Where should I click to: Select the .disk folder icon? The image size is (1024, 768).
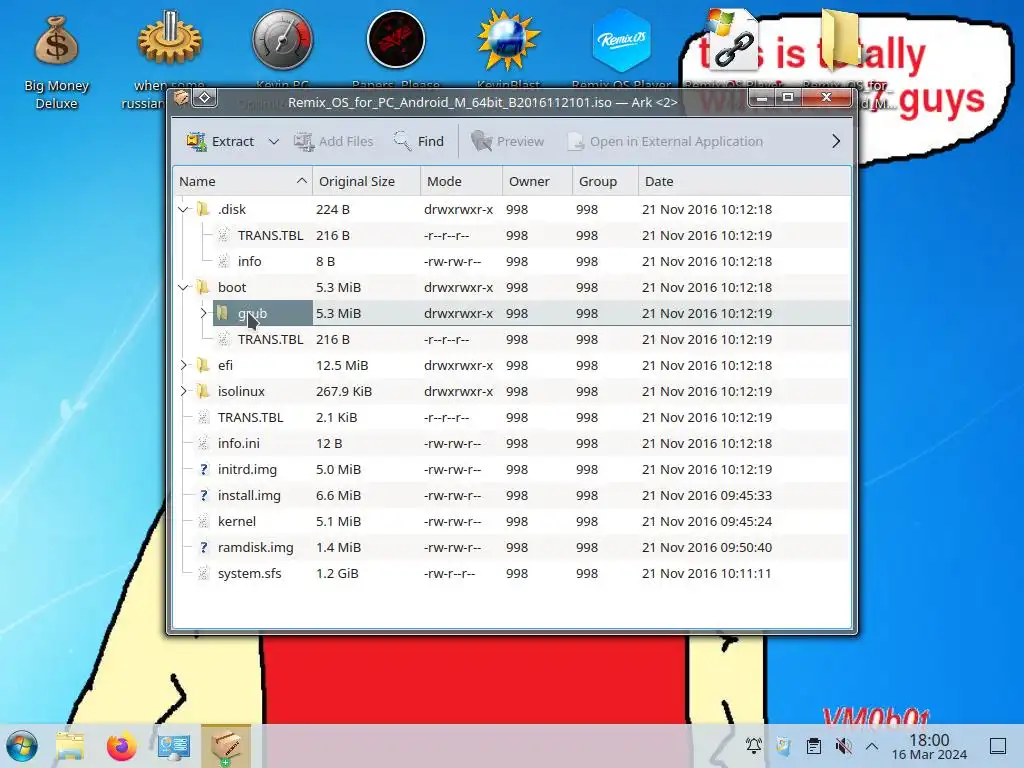(203, 209)
